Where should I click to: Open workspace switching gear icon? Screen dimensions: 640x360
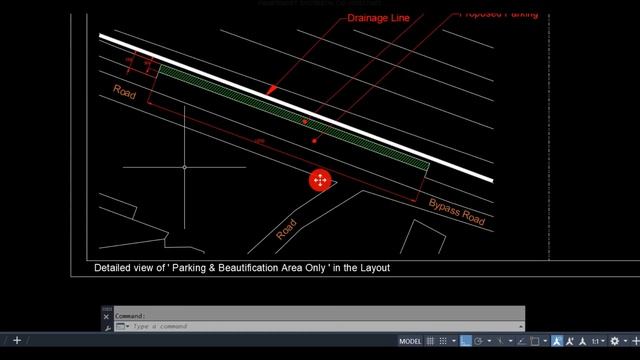615,341
